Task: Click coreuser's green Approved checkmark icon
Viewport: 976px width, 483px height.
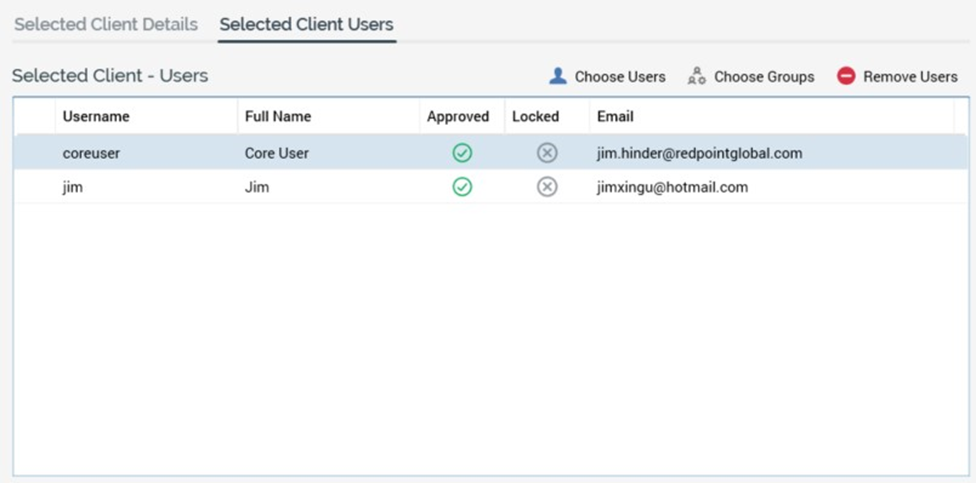Action: [462, 153]
